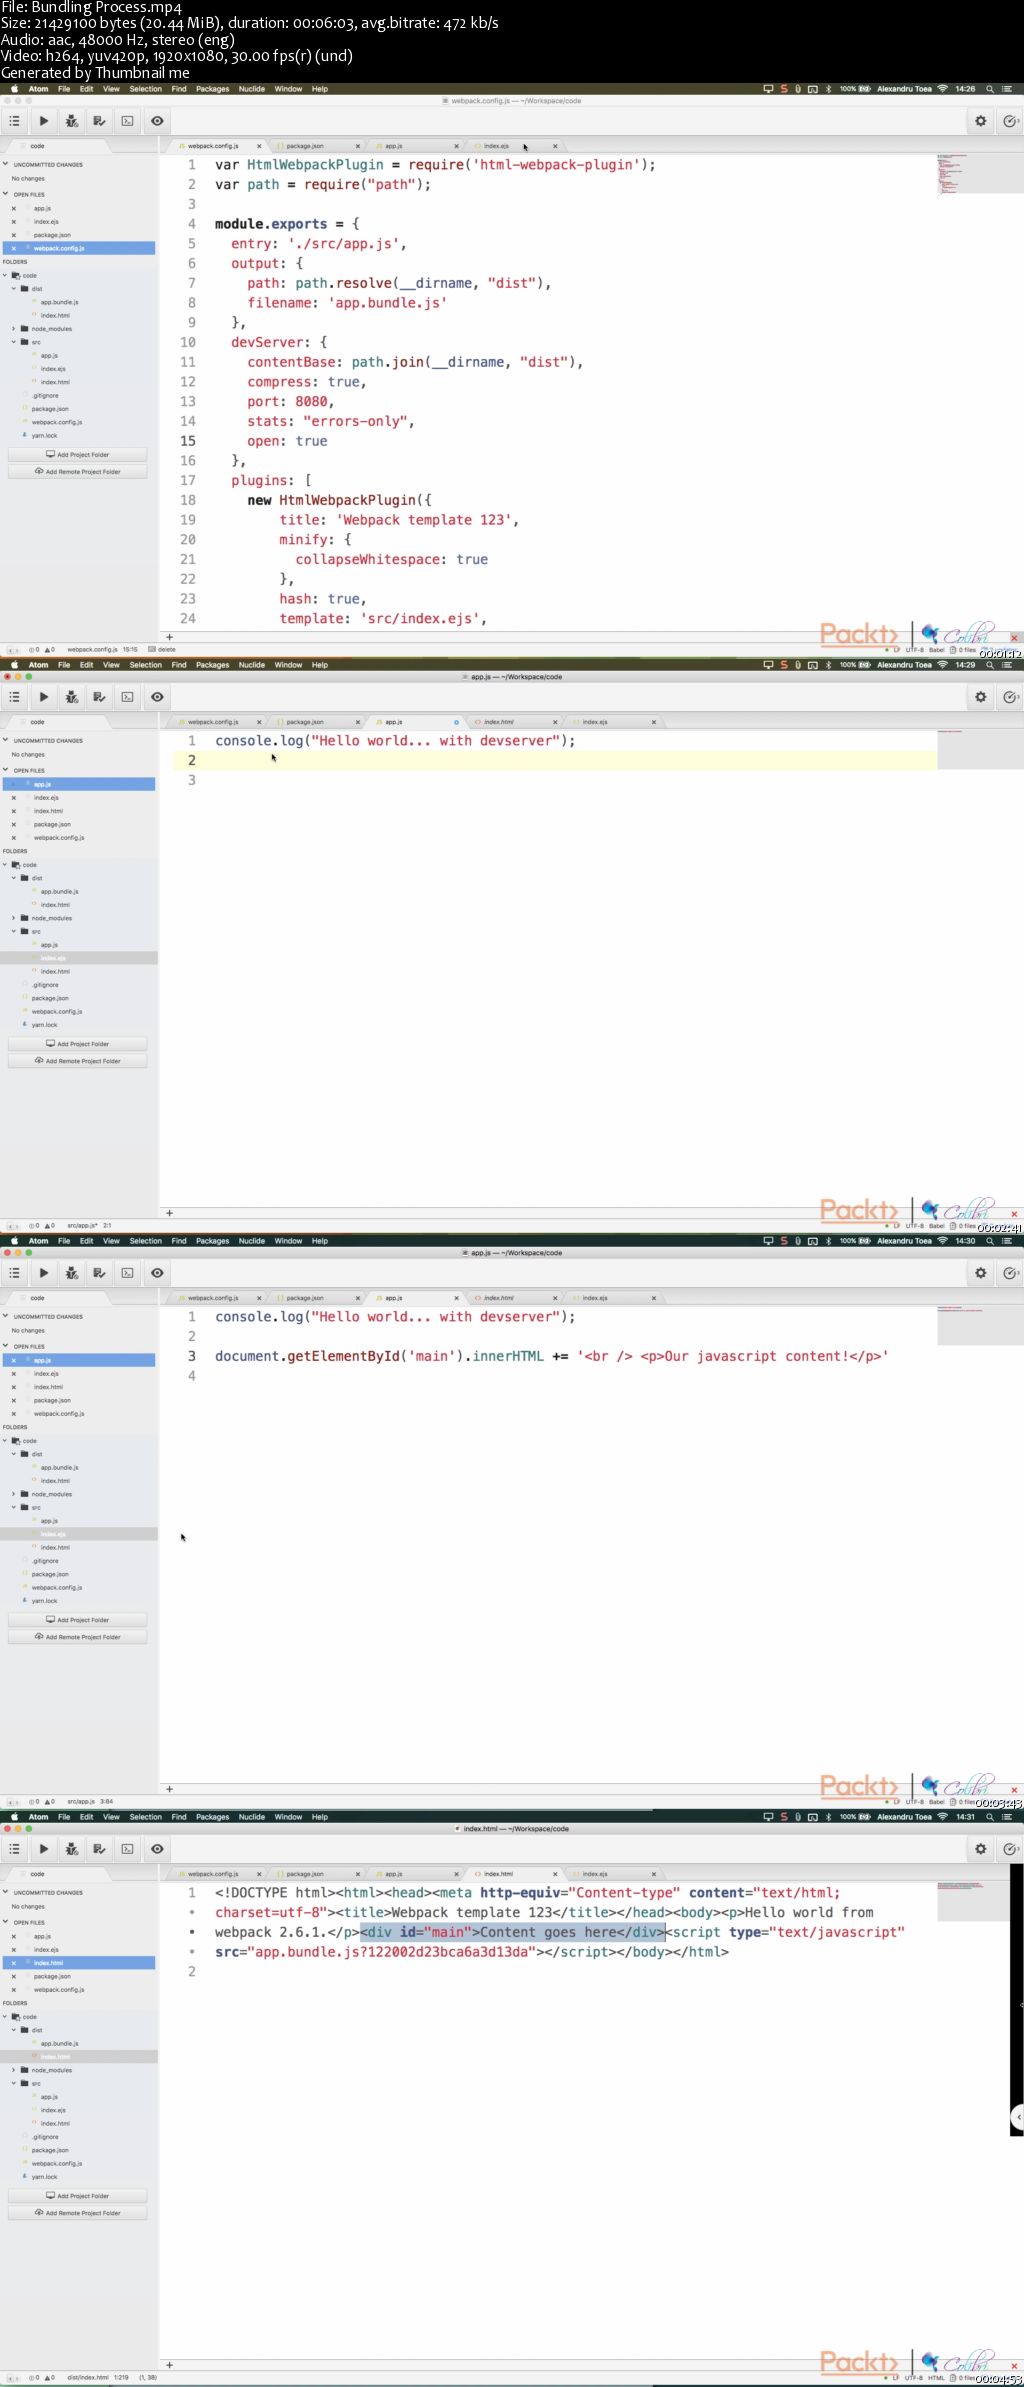Viewport: 1024px width, 2387px height.
Task: Open Find menu in 14:31 window menu bar
Action: (x=179, y=1817)
